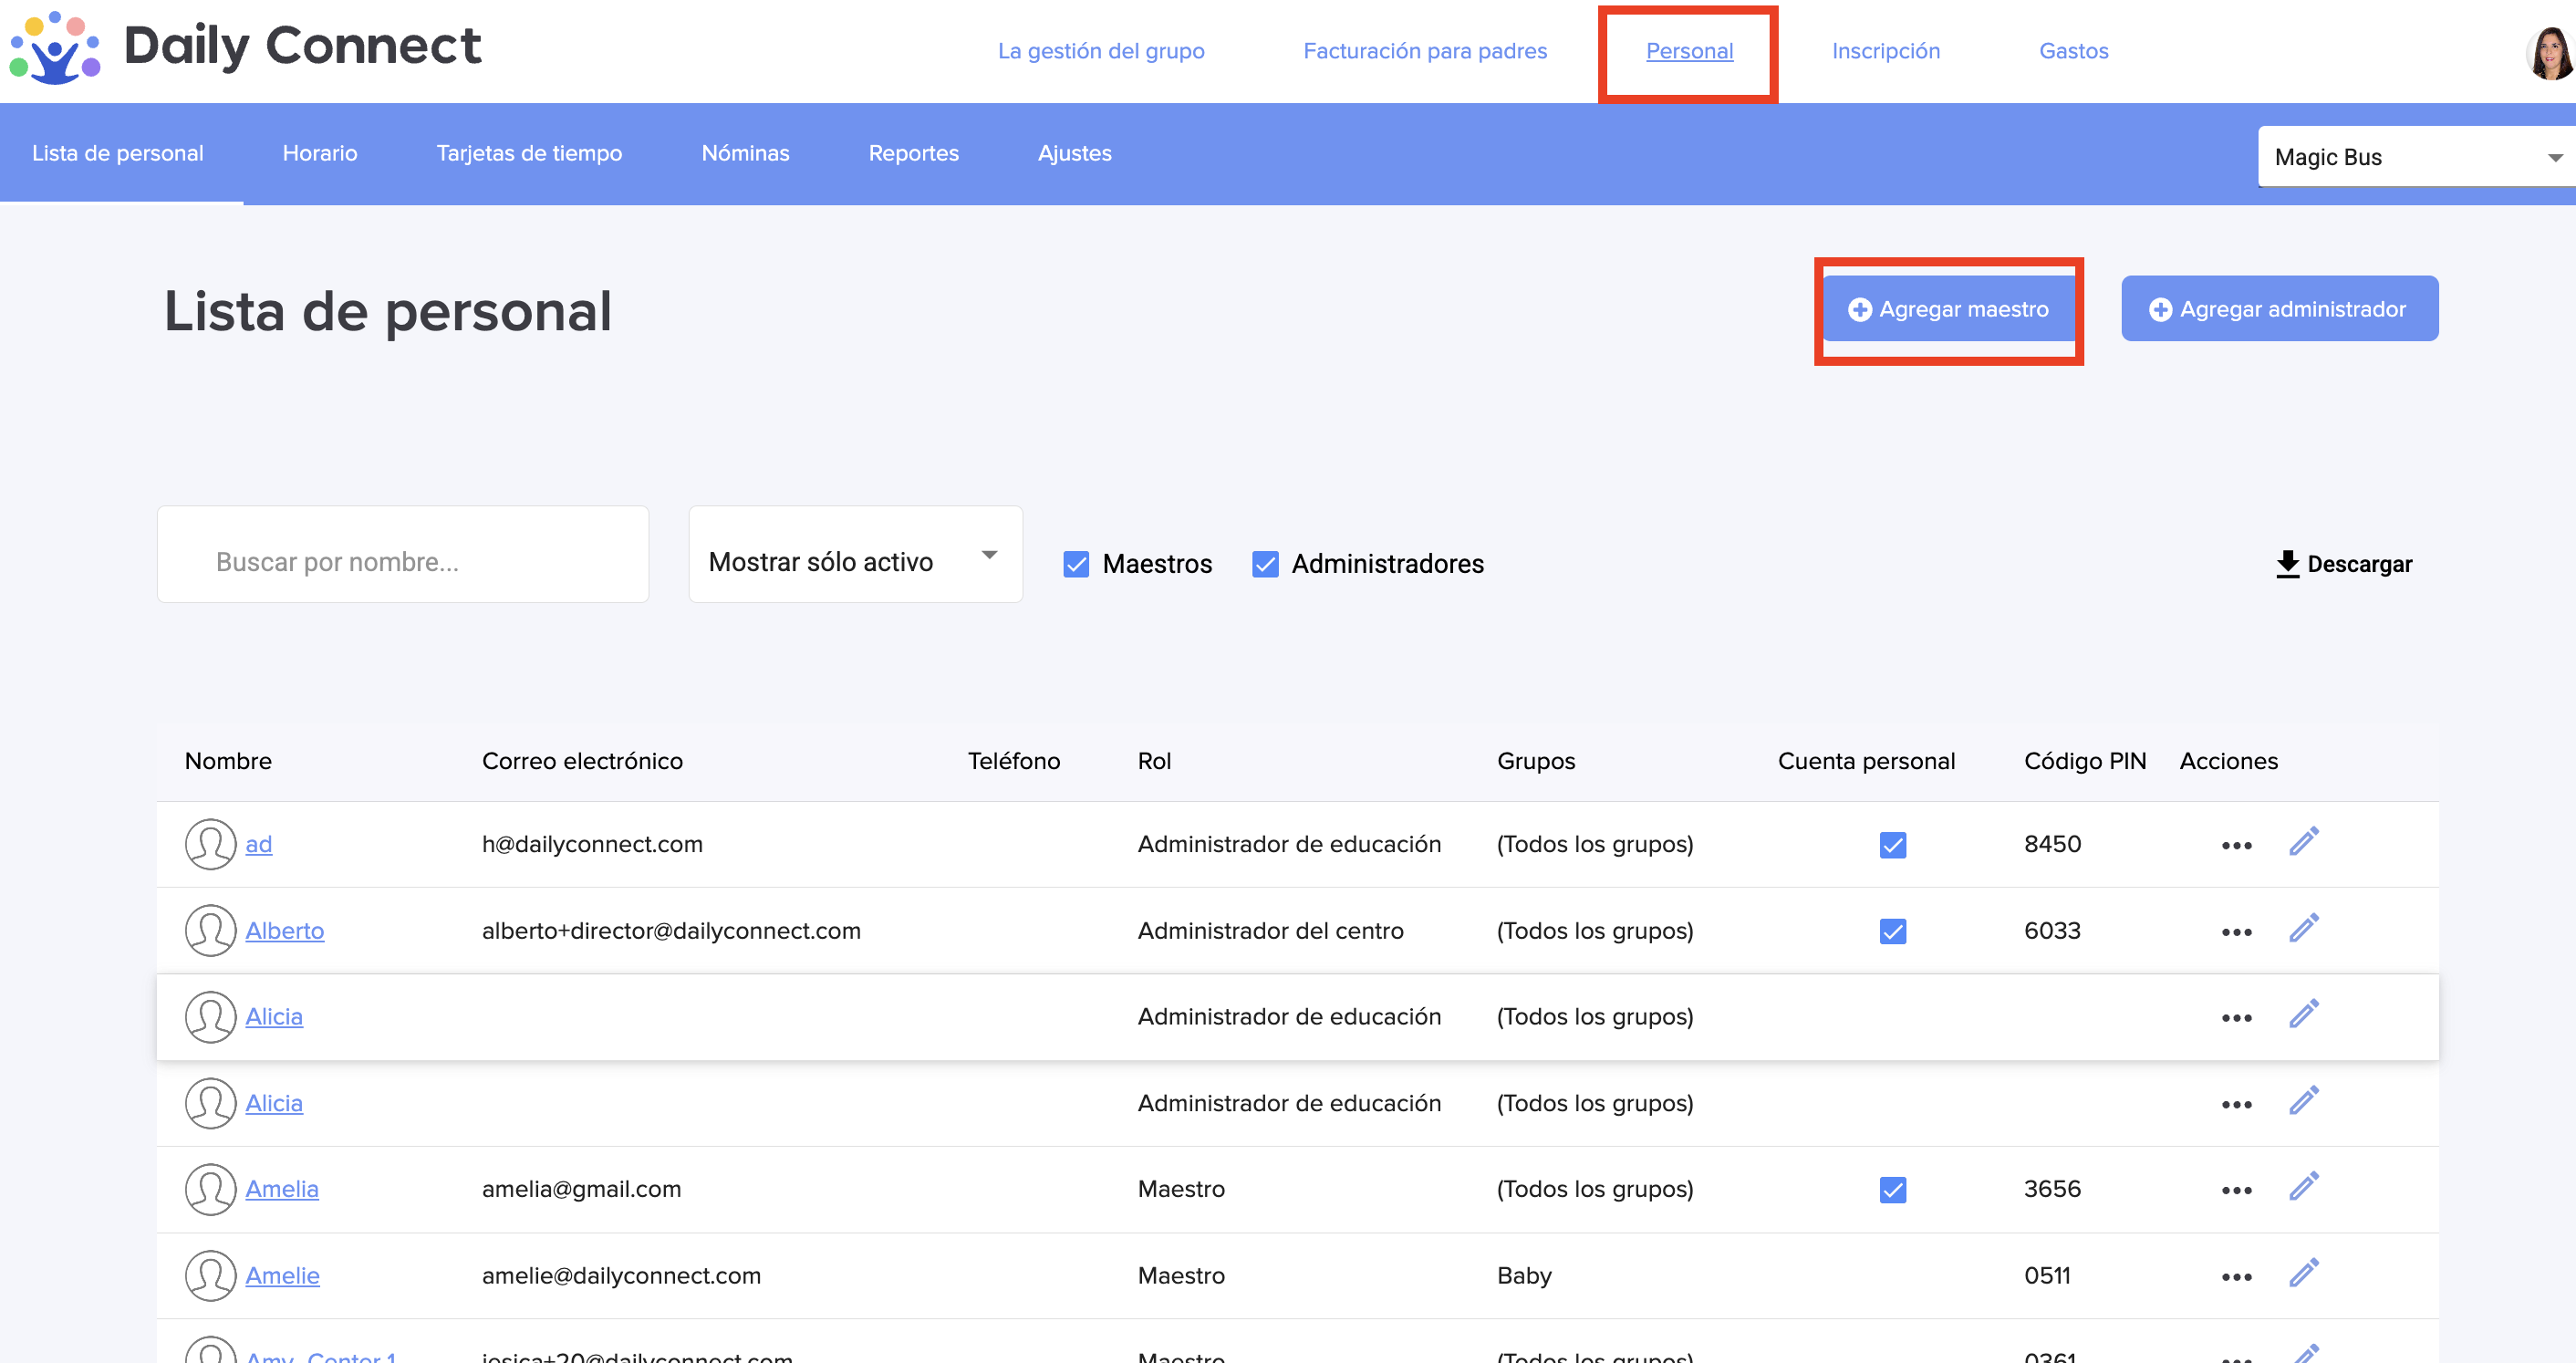Click the pencil edit icon for Amelie
Image resolution: width=2576 pixels, height=1363 pixels.
[2303, 1274]
